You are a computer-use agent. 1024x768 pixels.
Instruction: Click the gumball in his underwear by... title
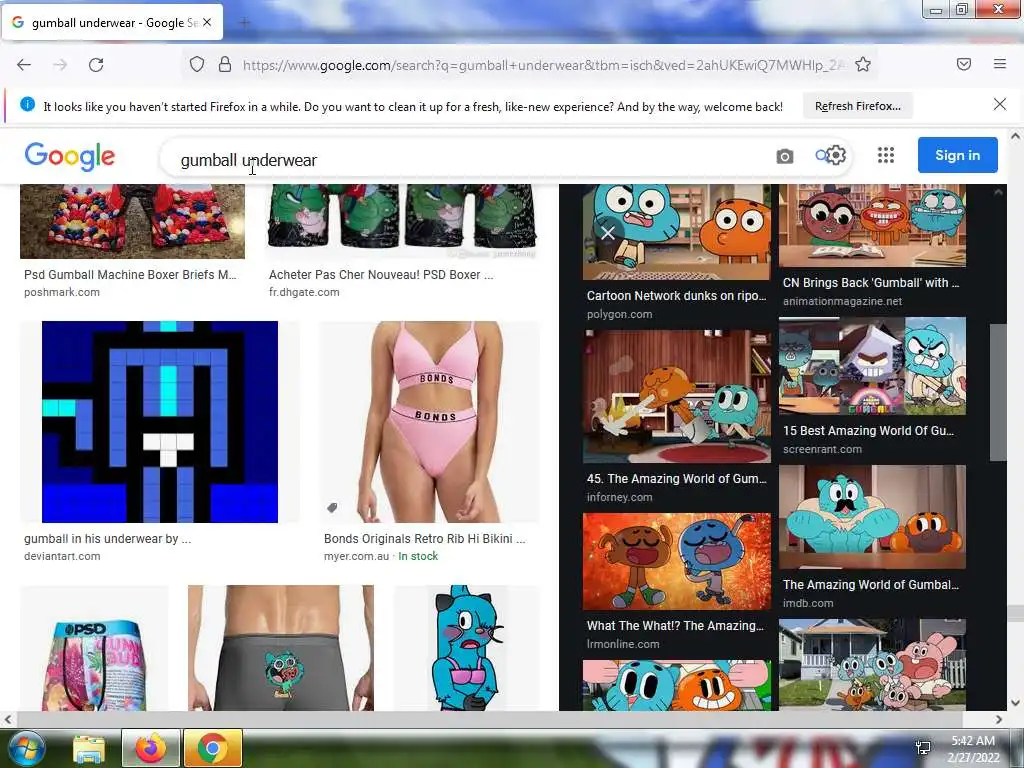[x=108, y=539]
